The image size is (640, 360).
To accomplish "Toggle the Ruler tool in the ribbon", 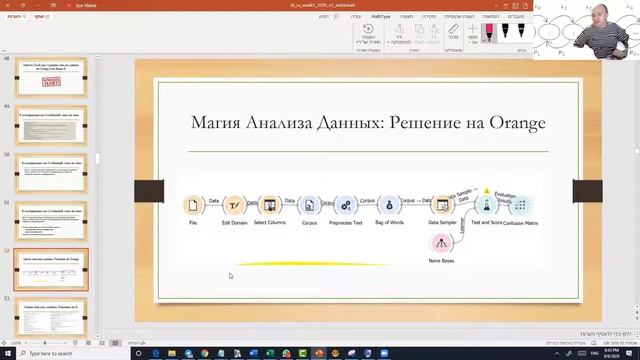I will 453,31.
